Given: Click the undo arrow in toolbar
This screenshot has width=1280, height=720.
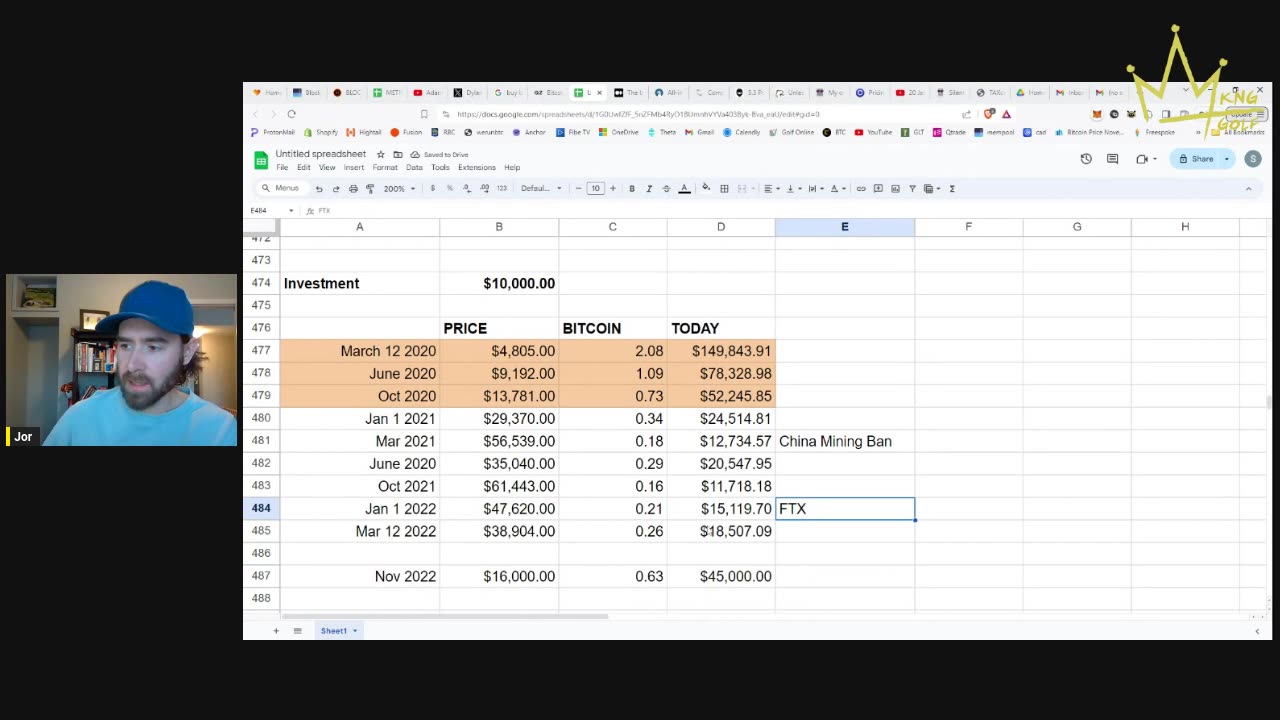Looking at the screenshot, I should click(x=319, y=188).
